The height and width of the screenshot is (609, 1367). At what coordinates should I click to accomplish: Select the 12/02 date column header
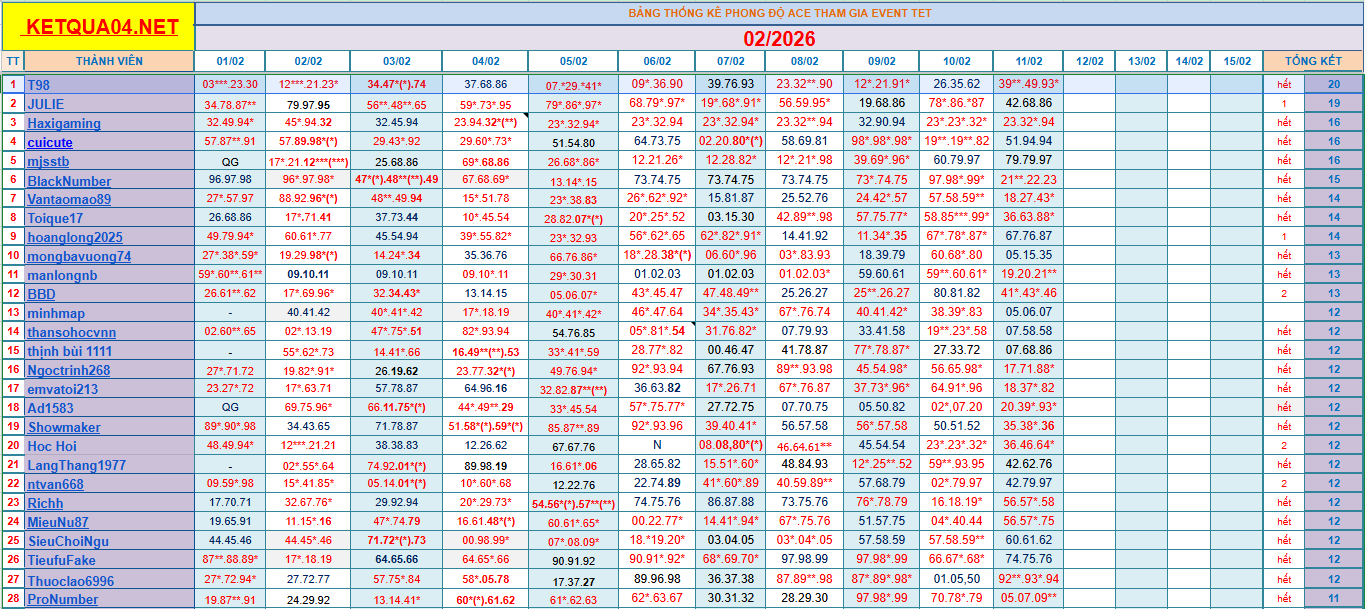pyautogui.click(x=1089, y=61)
